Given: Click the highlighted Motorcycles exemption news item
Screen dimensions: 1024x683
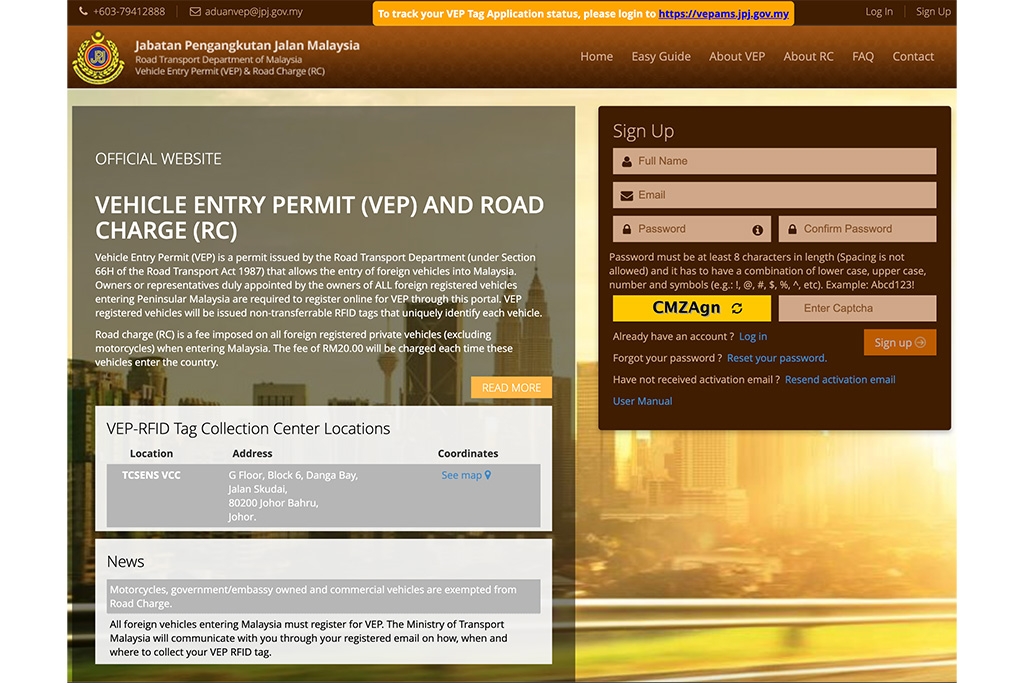Looking at the screenshot, I should (323, 596).
